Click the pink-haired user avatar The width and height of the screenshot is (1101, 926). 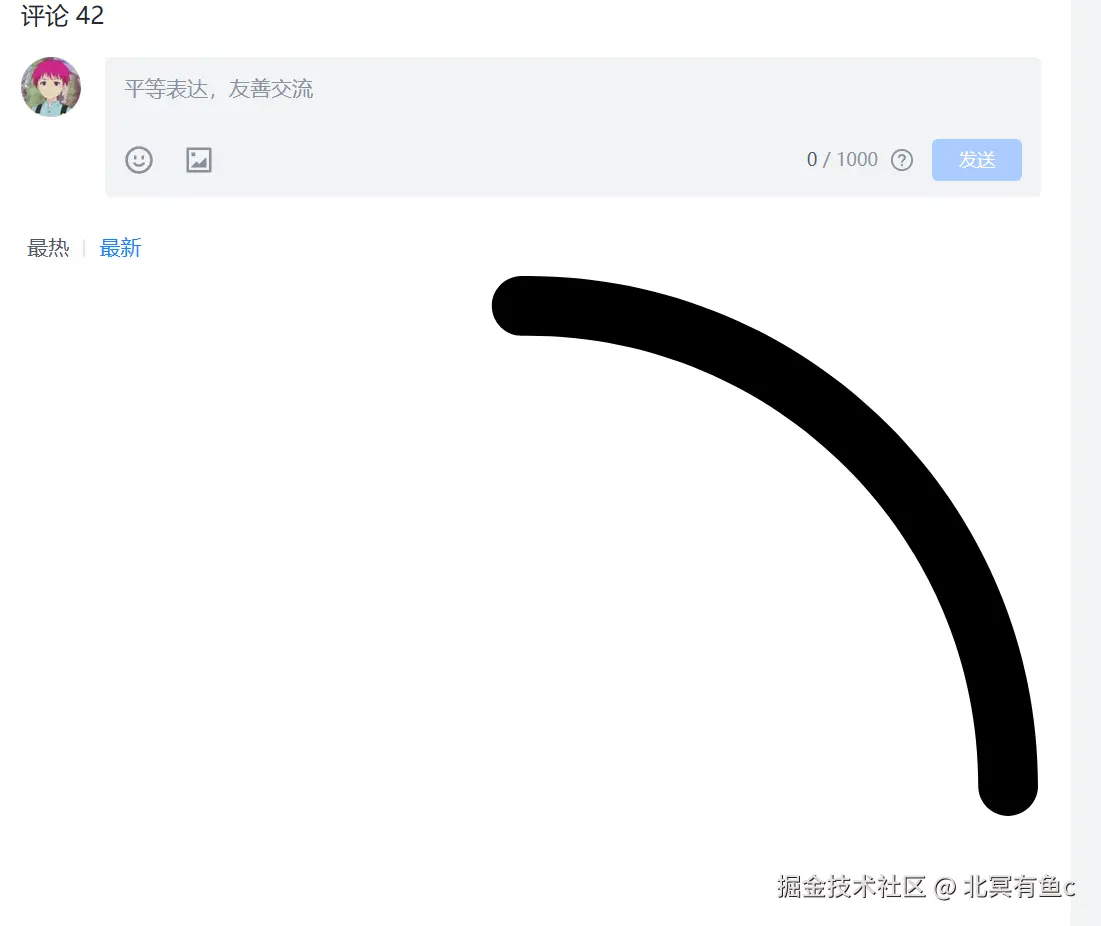click(x=50, y=87)
